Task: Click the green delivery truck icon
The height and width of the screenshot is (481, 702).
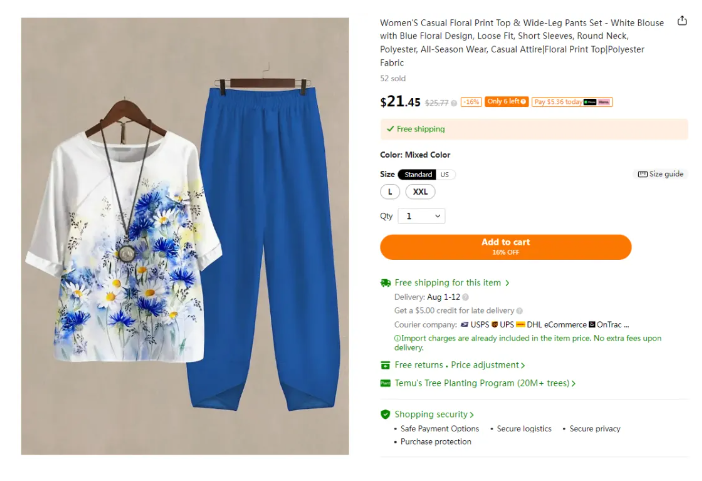Action: (385, 283)
